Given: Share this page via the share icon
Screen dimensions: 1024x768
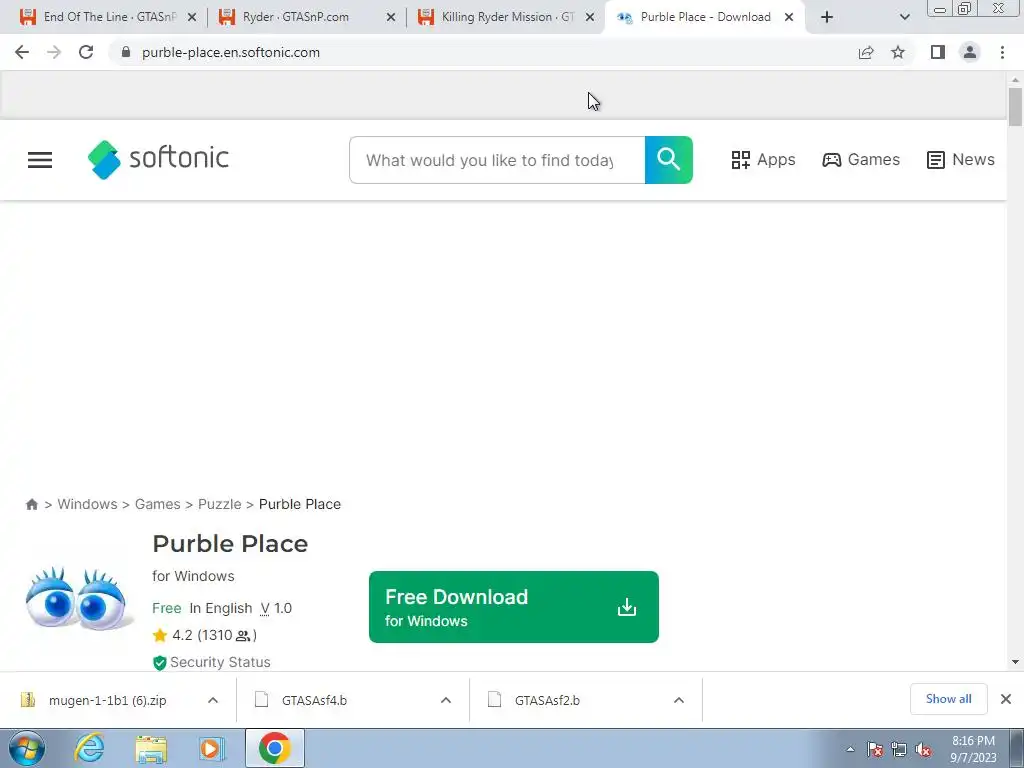Looking at the screenshot, I should click(866, 52).
